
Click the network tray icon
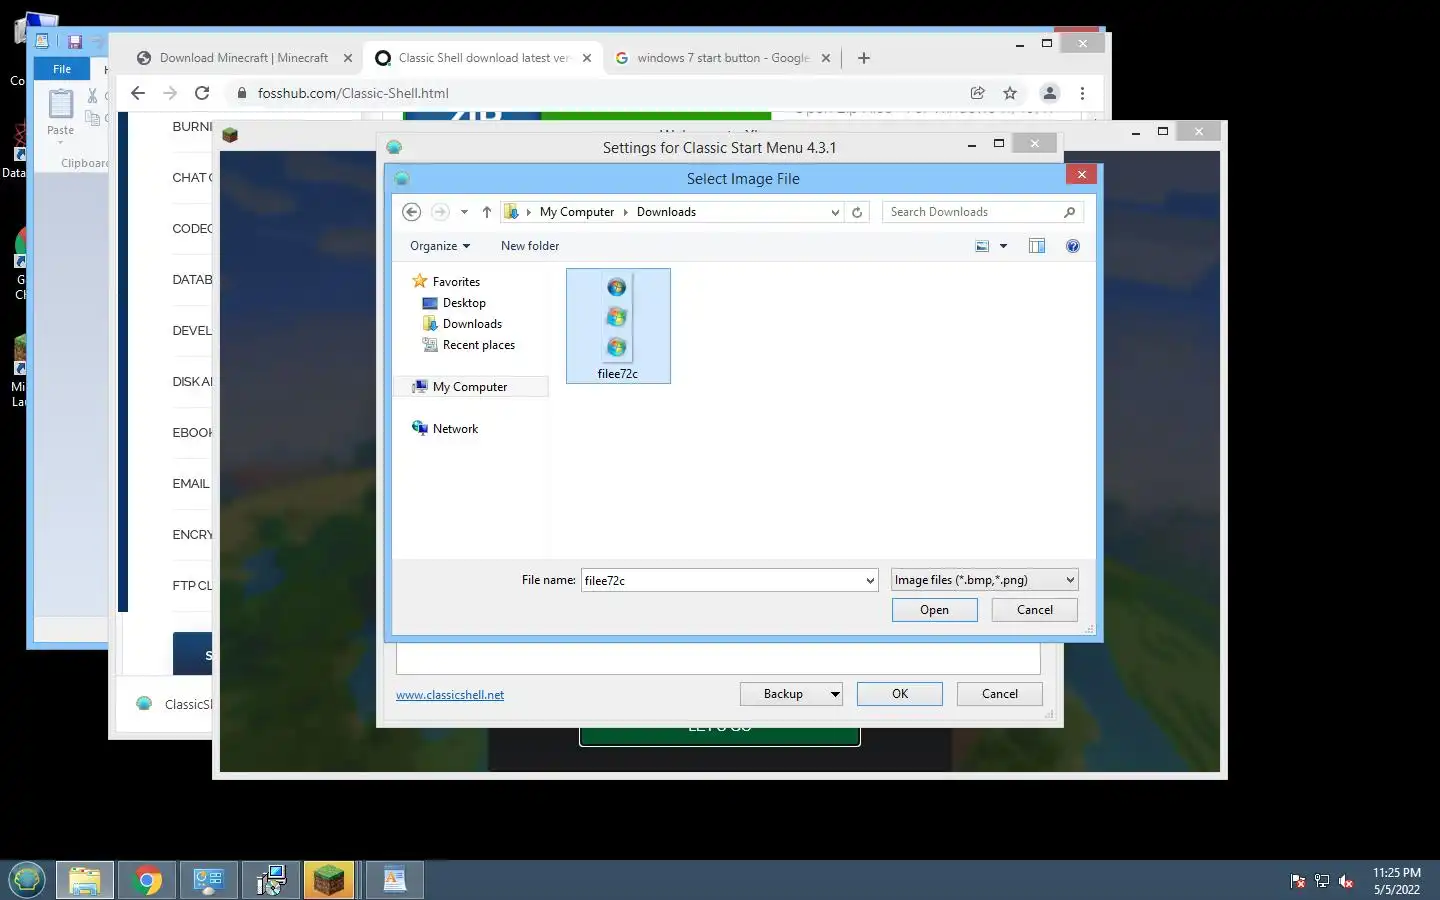point(1322,881)
